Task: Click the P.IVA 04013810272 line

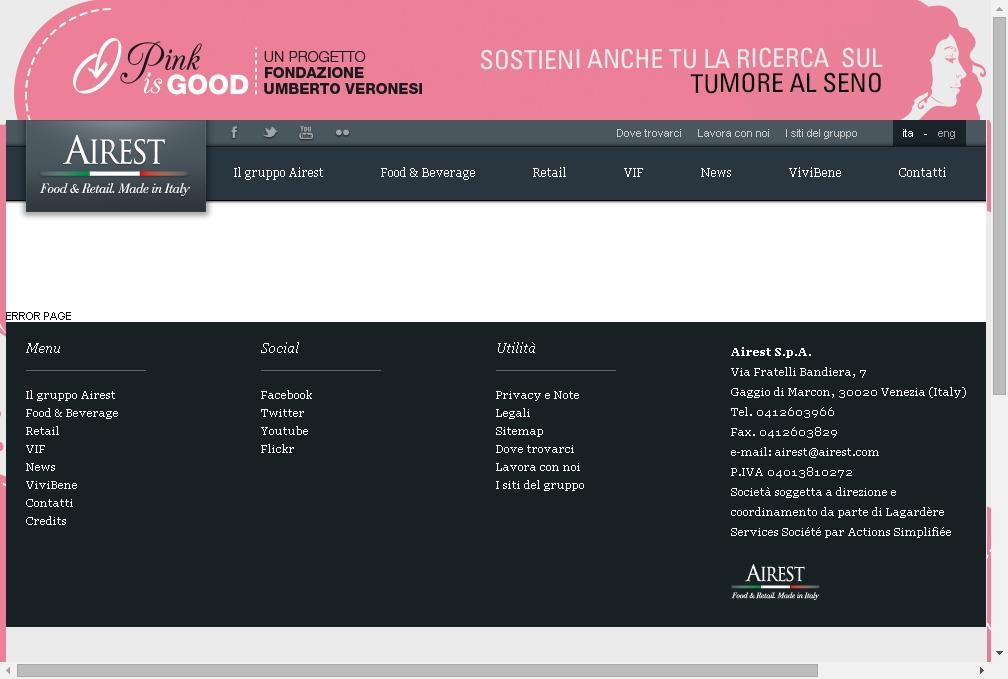Action: 791,472
